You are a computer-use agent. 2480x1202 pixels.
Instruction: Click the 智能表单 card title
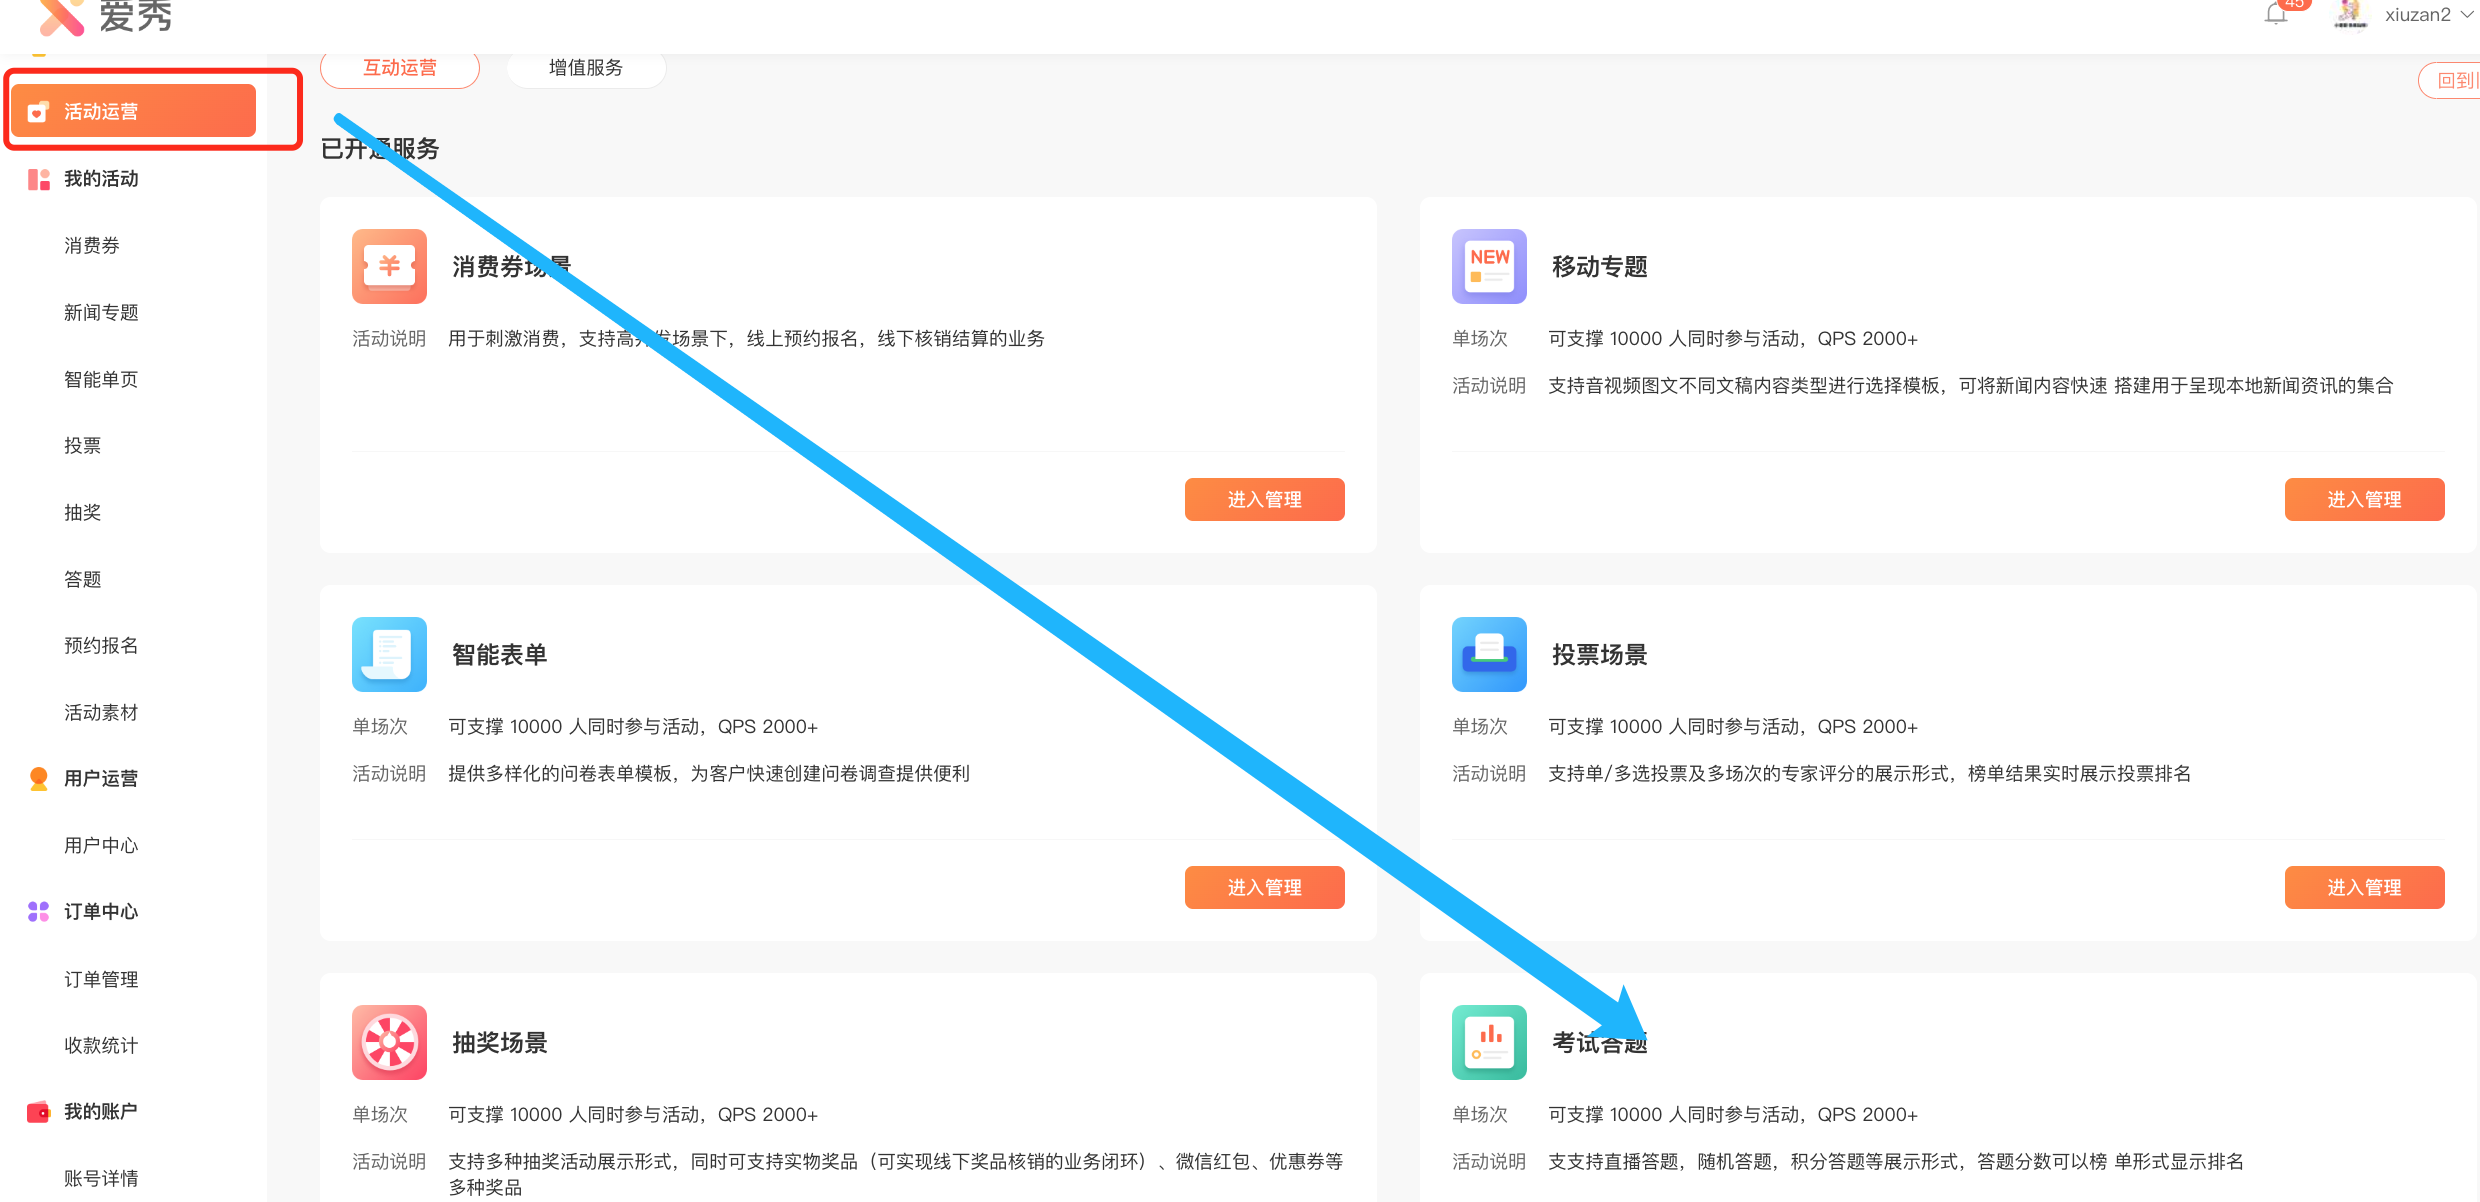[499, 654]
